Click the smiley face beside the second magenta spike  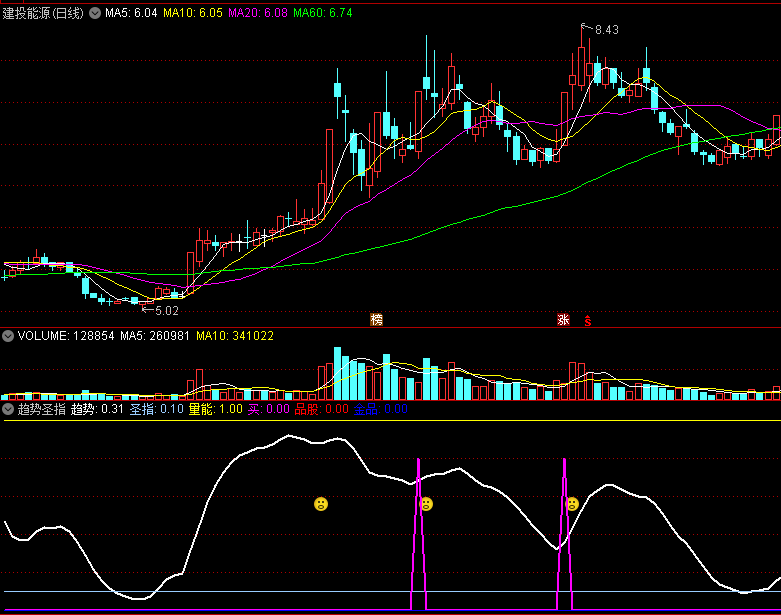(x=573, y=504)
